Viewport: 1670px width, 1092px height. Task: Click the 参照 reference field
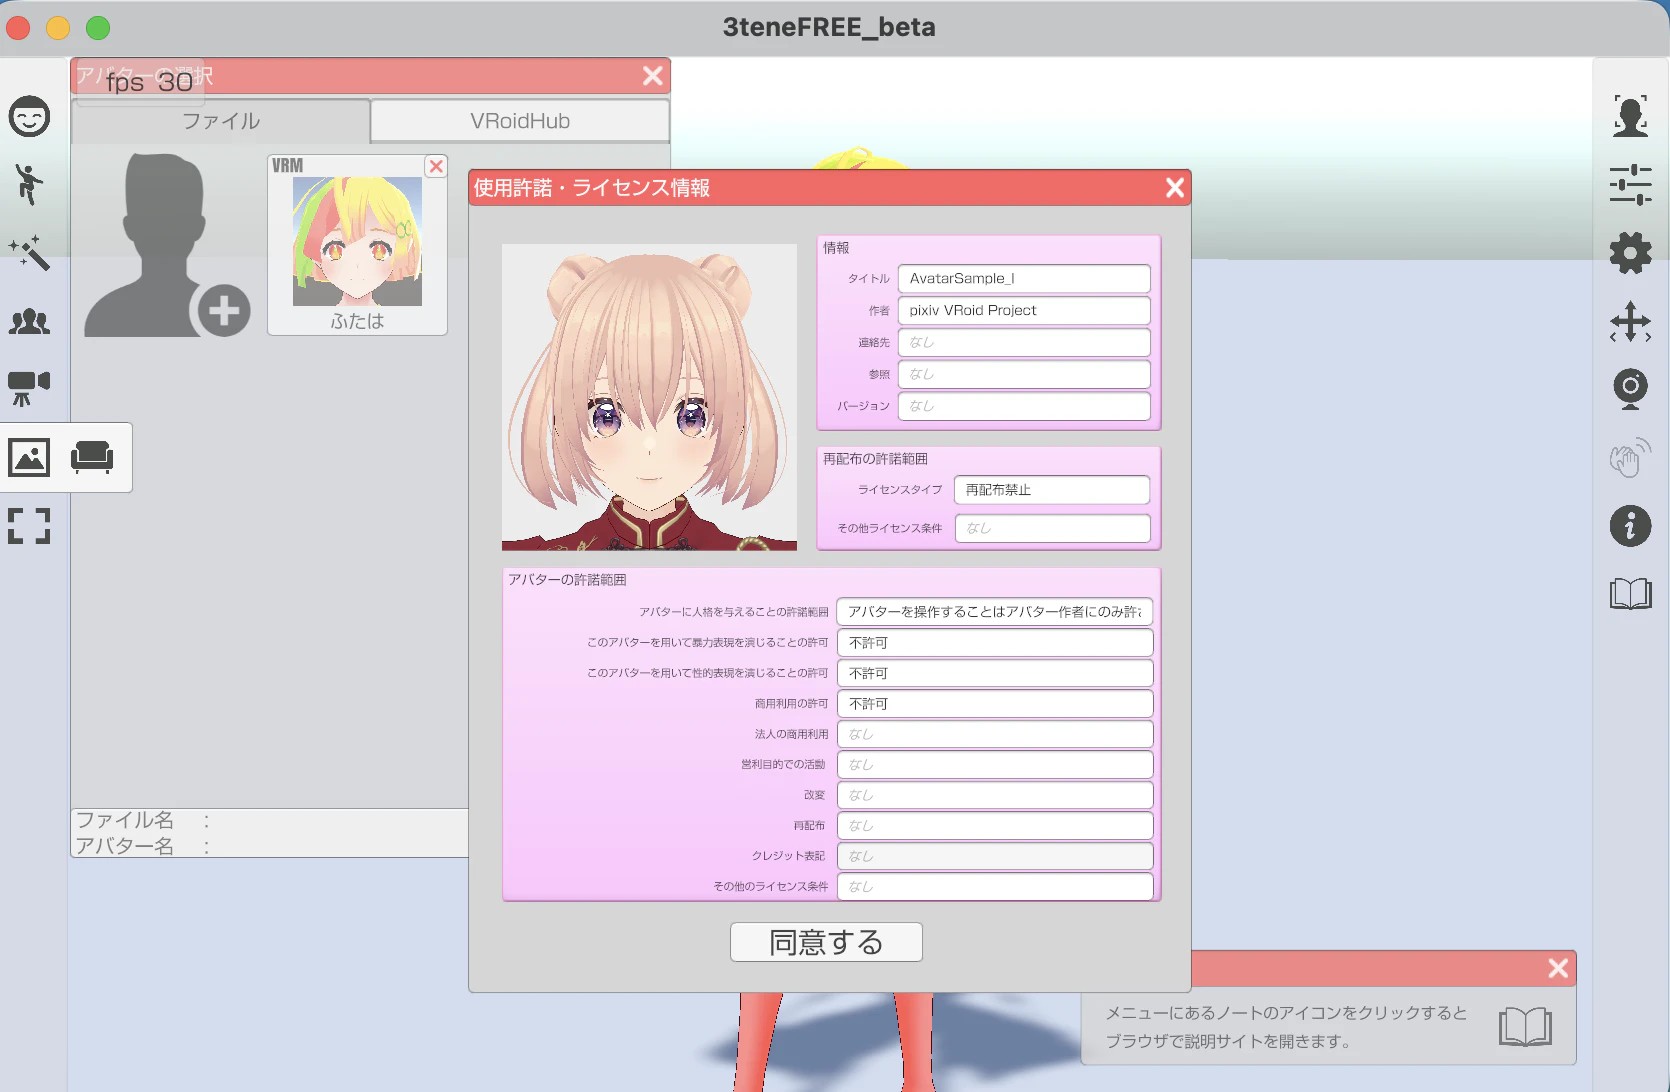click(x=1024, y=374)
